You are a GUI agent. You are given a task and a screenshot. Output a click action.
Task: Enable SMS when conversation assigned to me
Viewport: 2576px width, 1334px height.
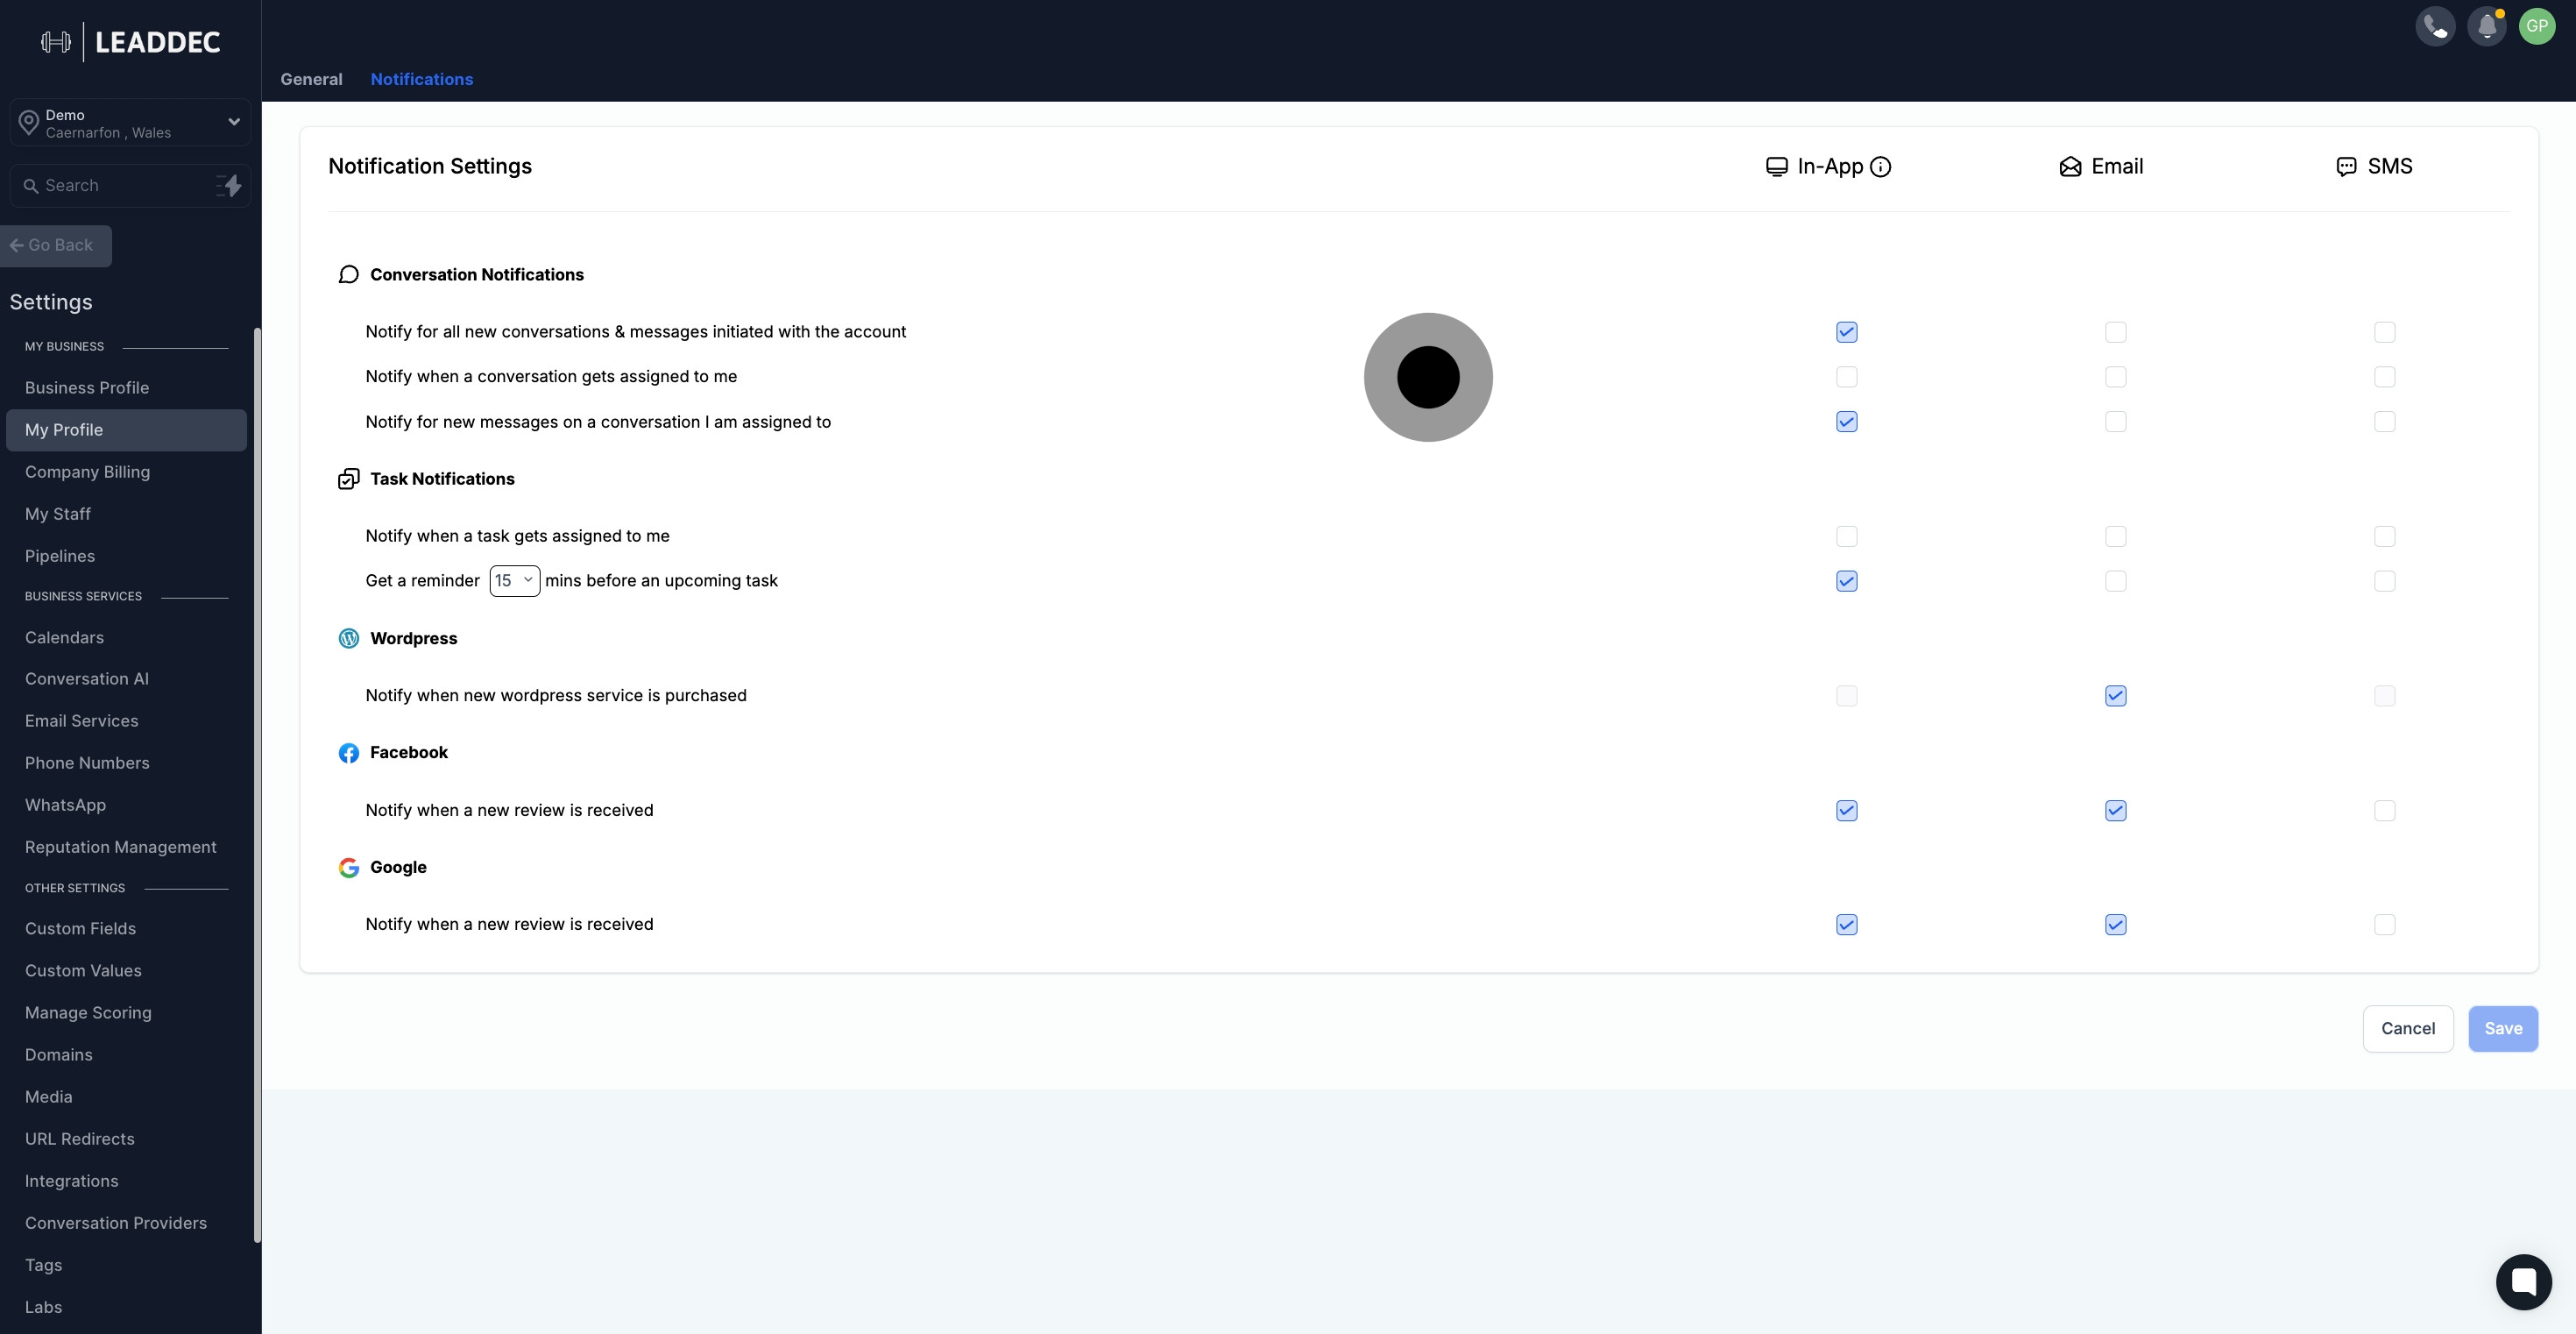pos(2384,377)
